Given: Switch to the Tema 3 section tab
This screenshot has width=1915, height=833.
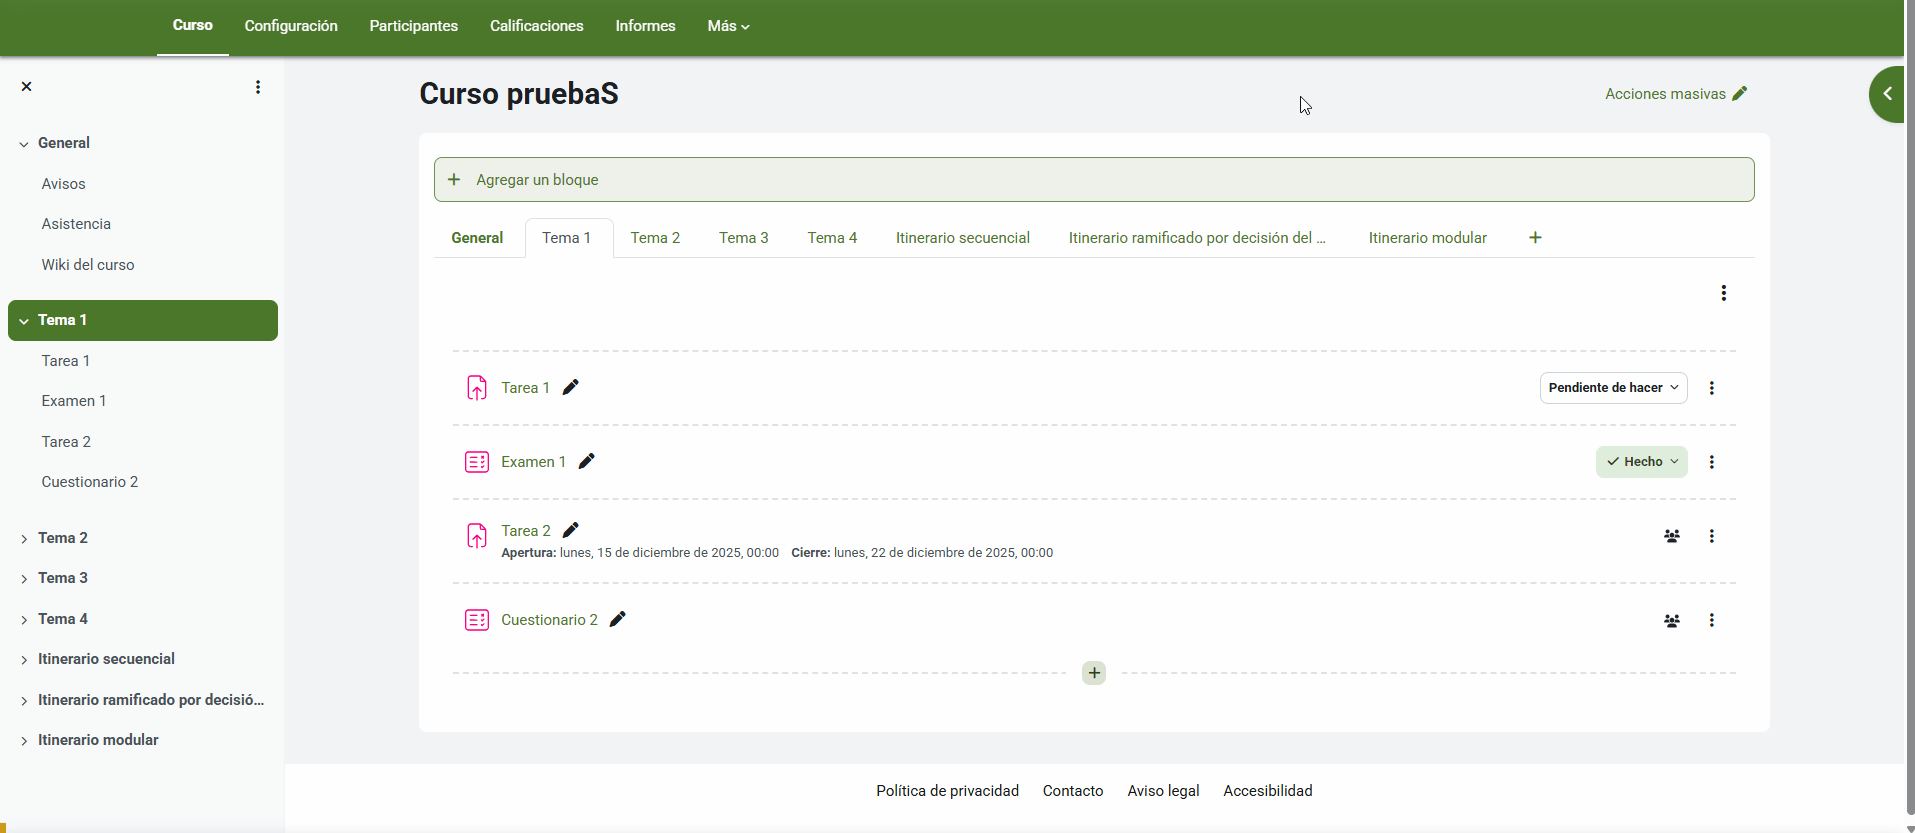Looking at the screenshot, I should (744, 238).
